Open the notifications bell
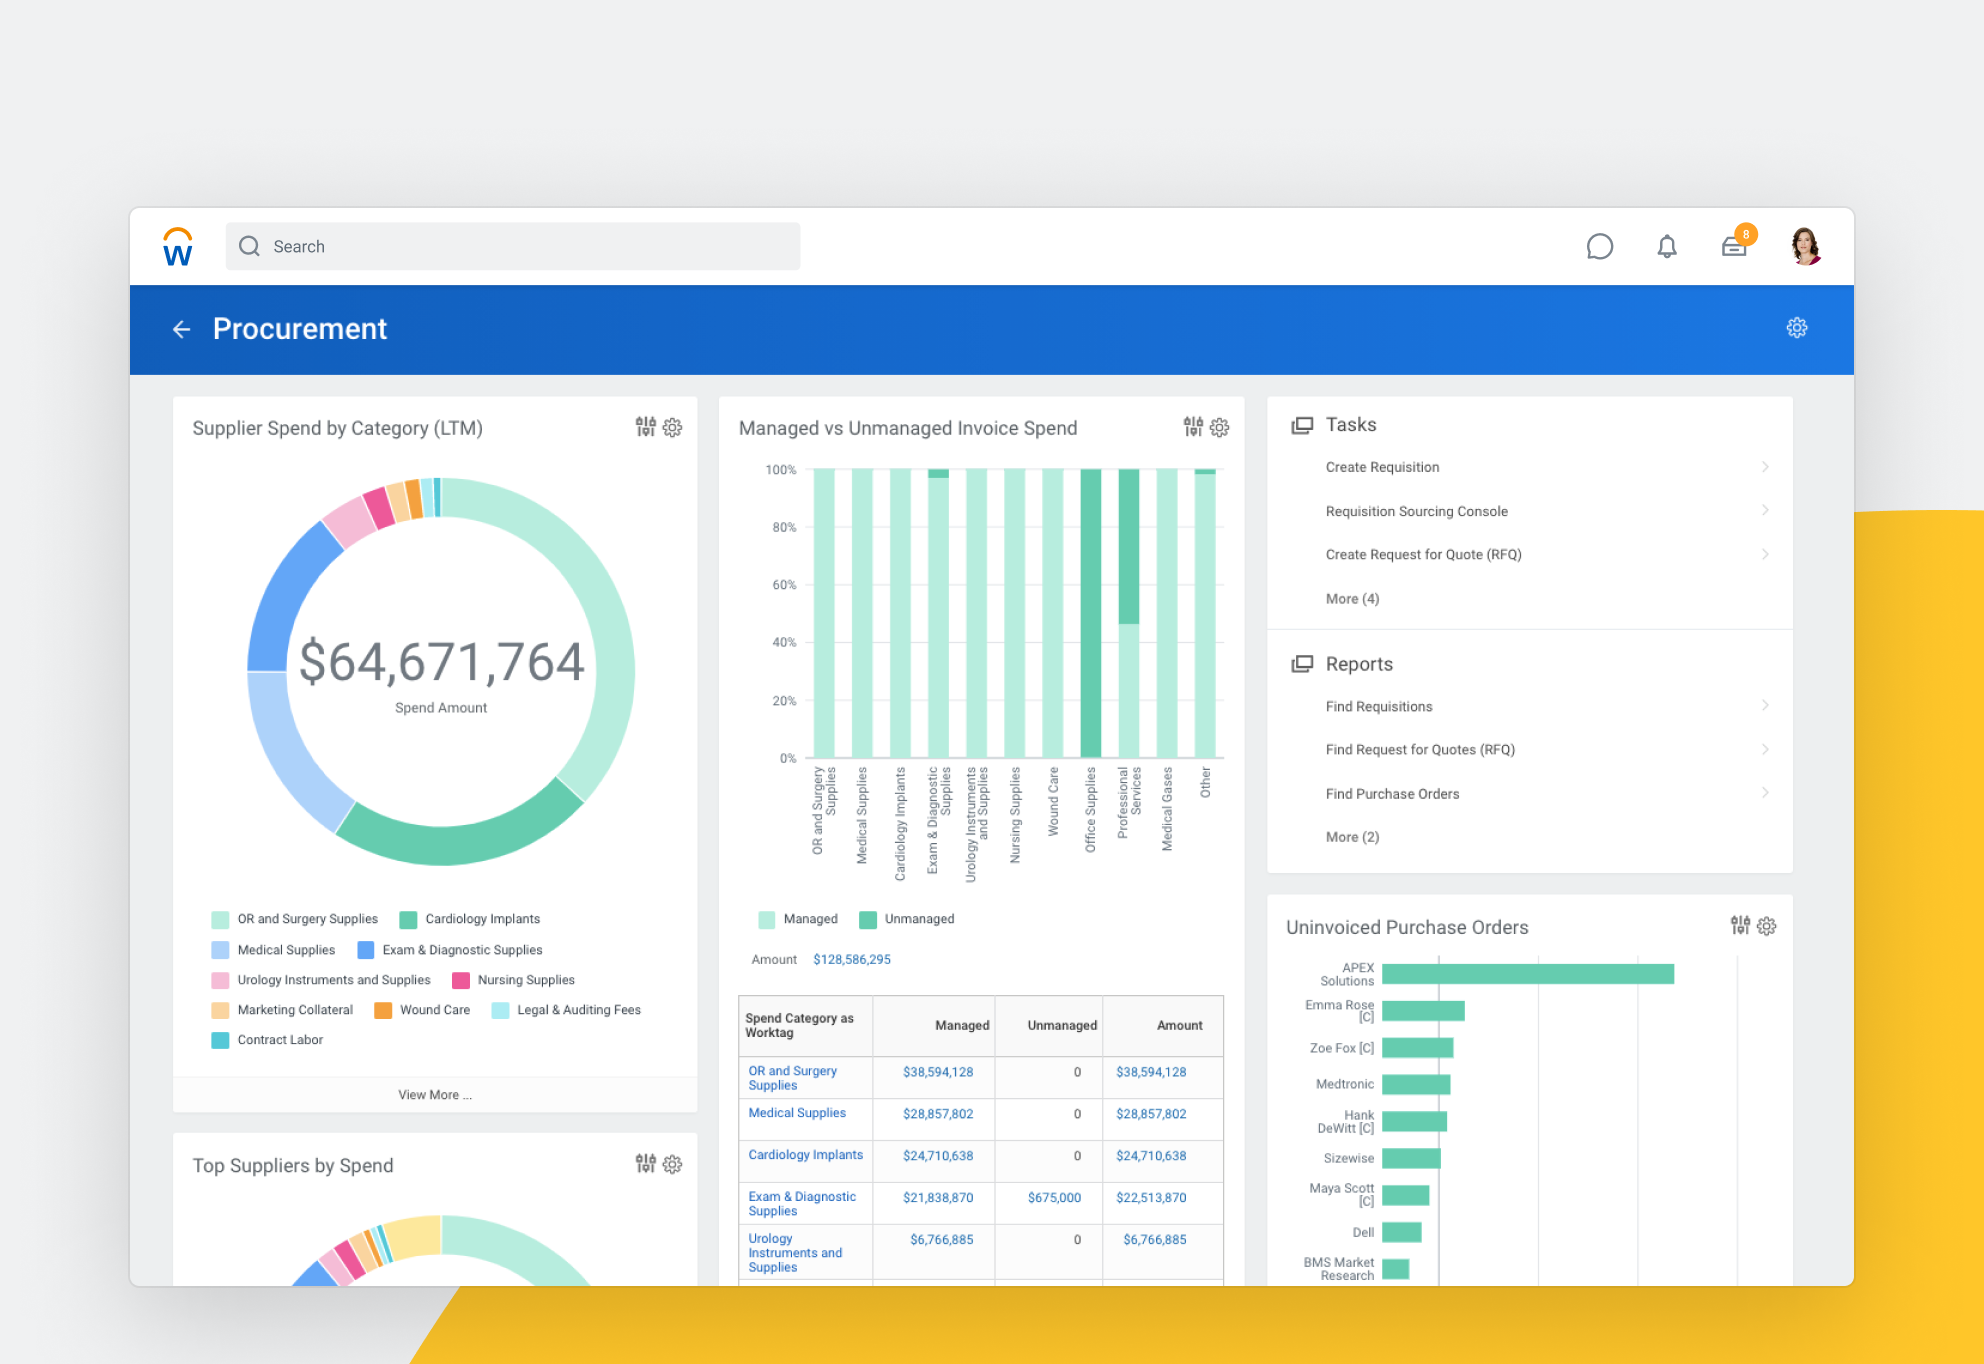 [x=1667, y=246]
